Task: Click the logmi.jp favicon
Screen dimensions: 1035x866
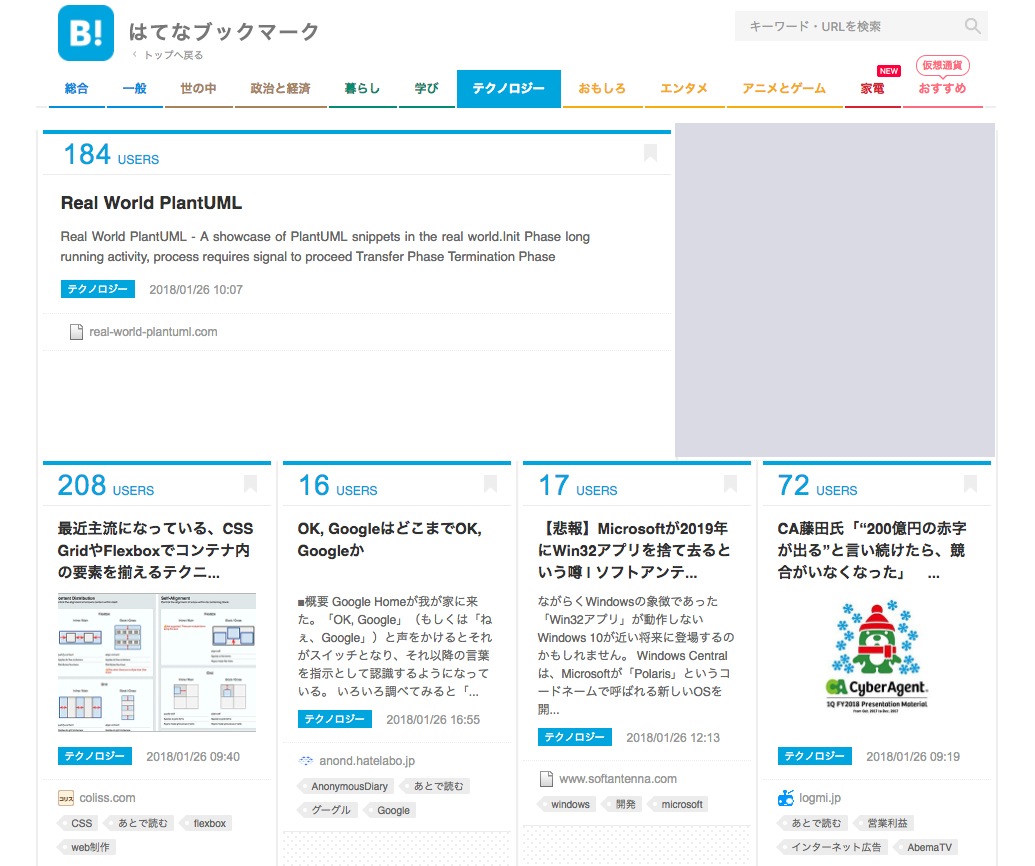Action: coord(785,798)
